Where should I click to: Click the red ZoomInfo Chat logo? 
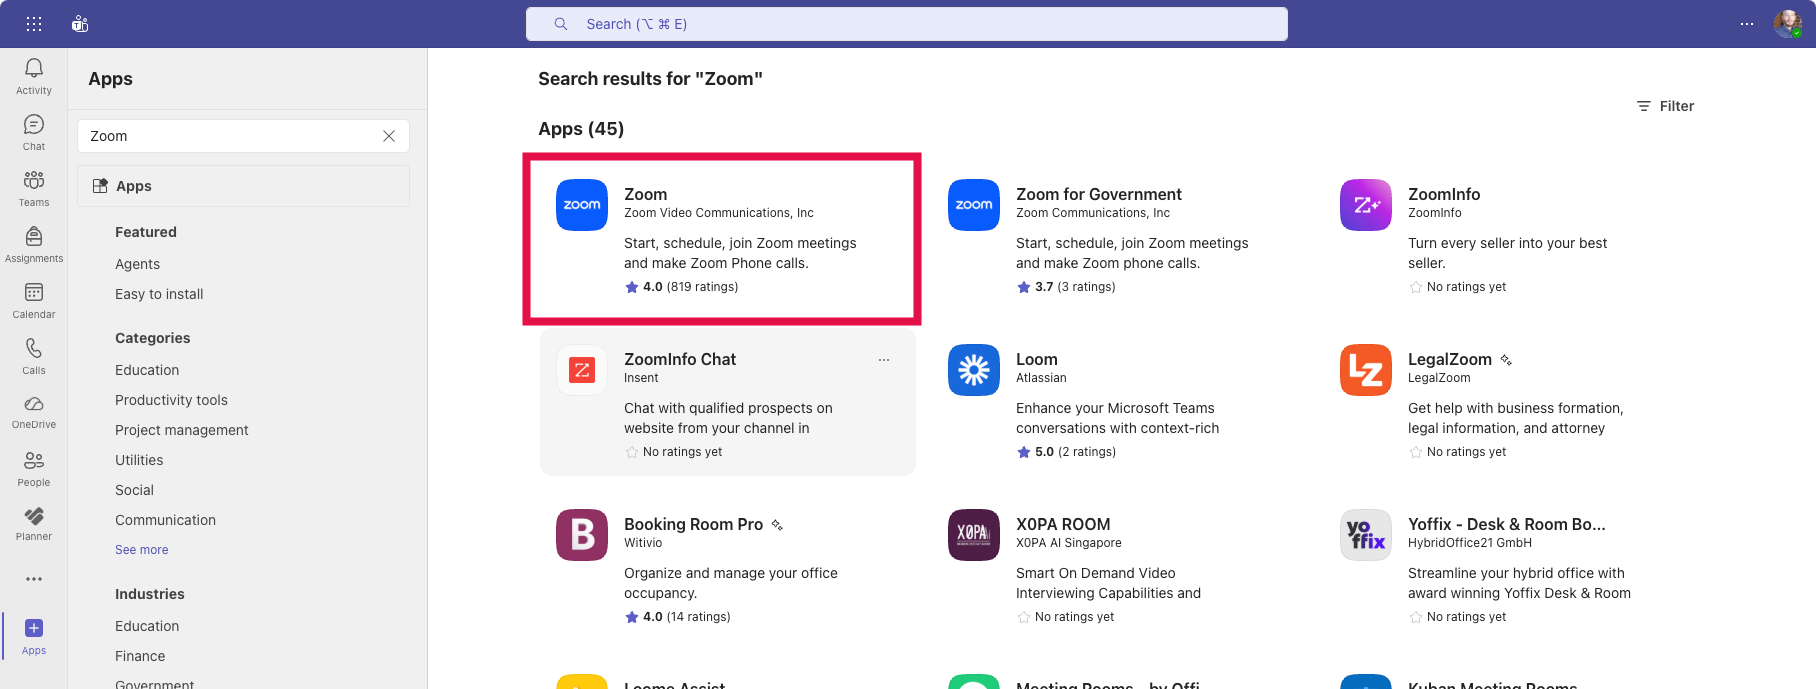582,370
